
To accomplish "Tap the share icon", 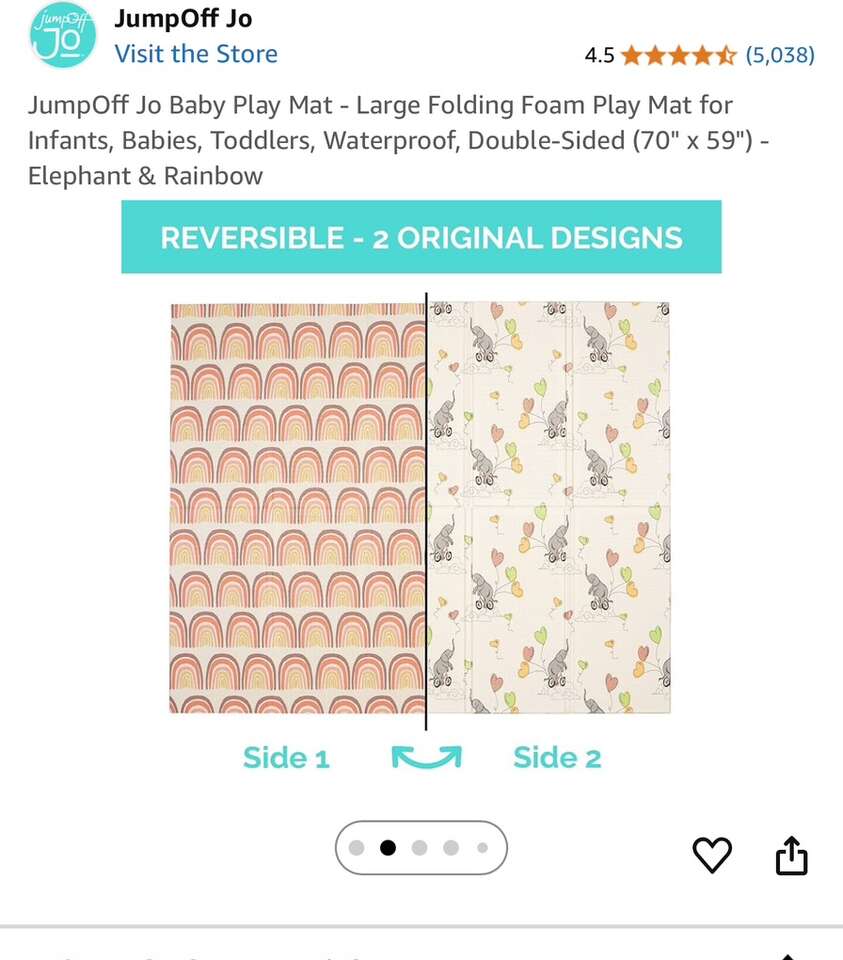I will [x=791, y=855].
